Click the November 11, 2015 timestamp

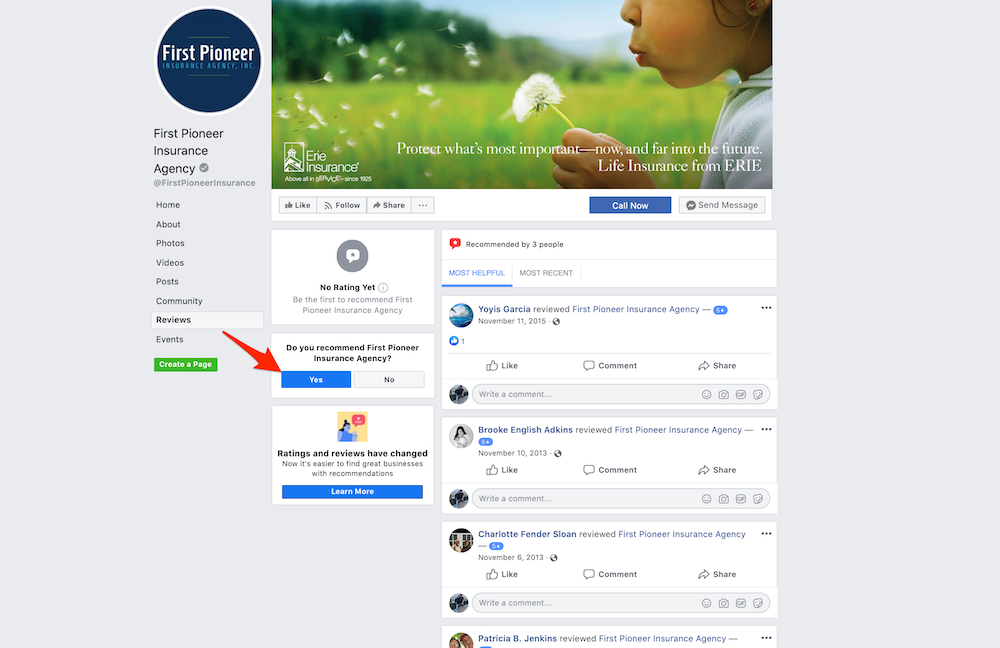[x=512, y=321]
